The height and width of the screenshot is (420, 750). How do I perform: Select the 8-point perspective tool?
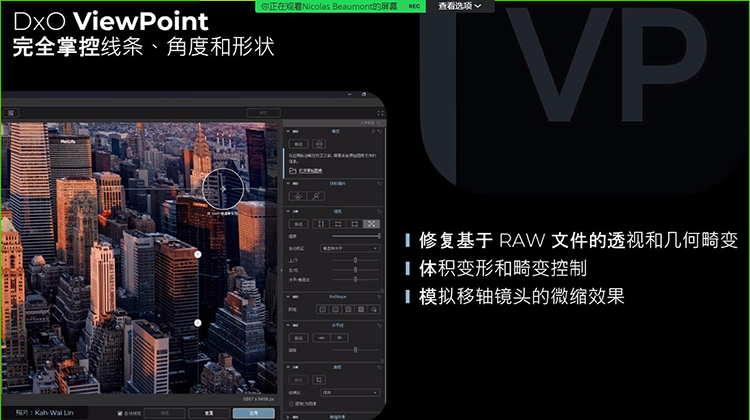tap(371, 224)
